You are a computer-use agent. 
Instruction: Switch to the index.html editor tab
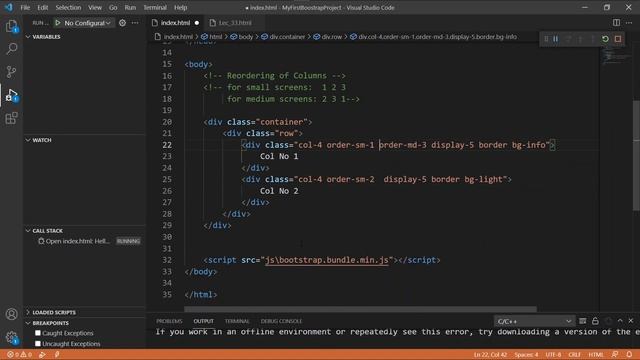[175, 23]
